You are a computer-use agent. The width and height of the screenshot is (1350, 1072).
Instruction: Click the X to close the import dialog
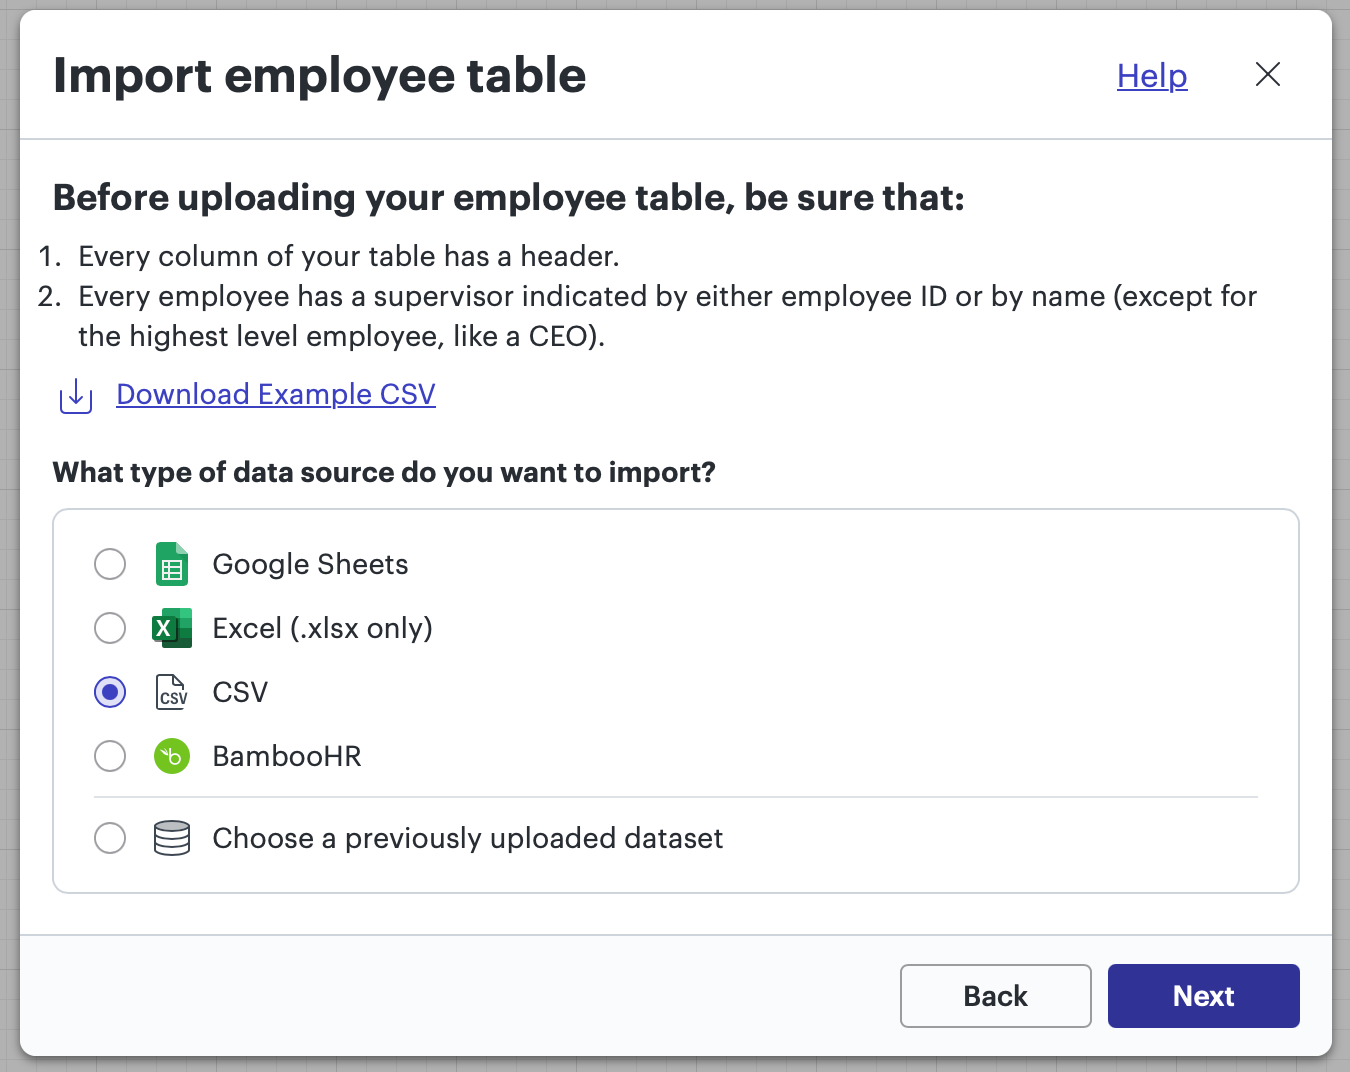(x=1267, y=74)
